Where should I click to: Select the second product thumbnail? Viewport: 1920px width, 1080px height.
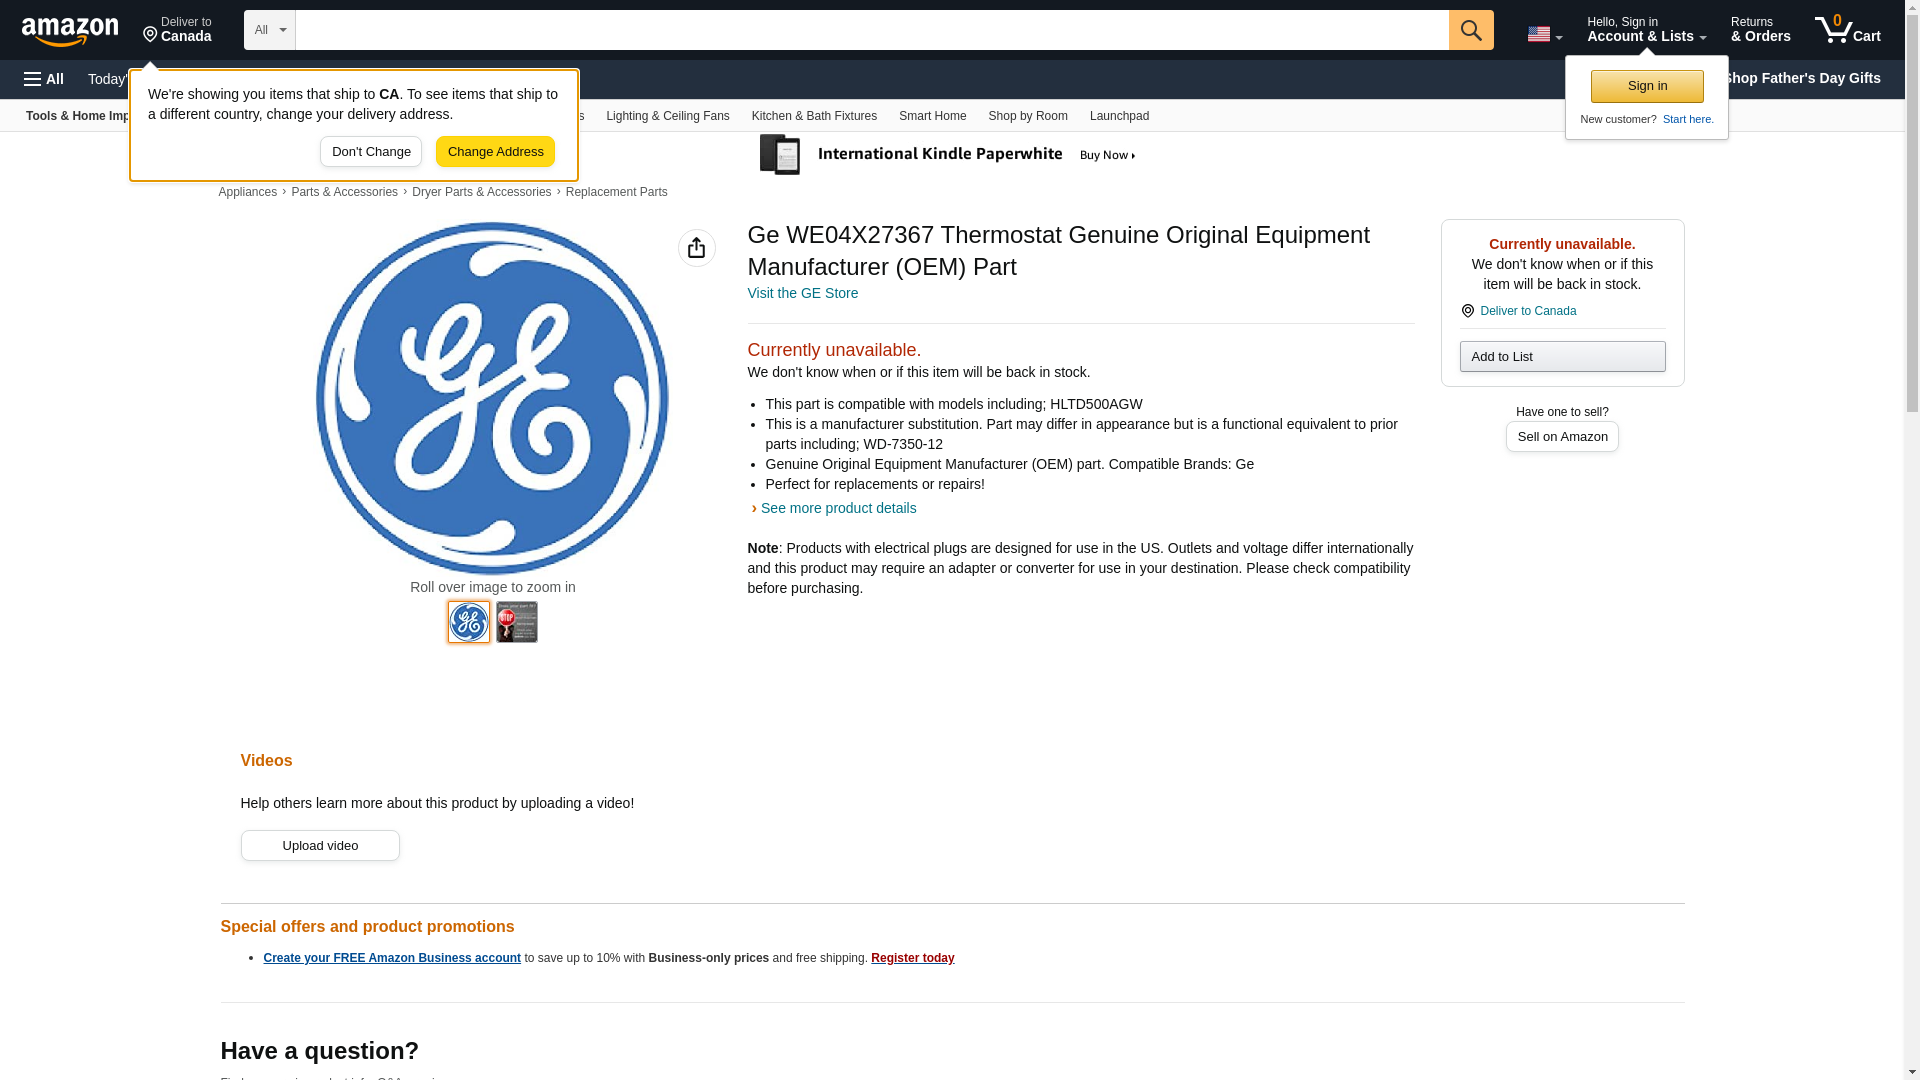[516, 622]
